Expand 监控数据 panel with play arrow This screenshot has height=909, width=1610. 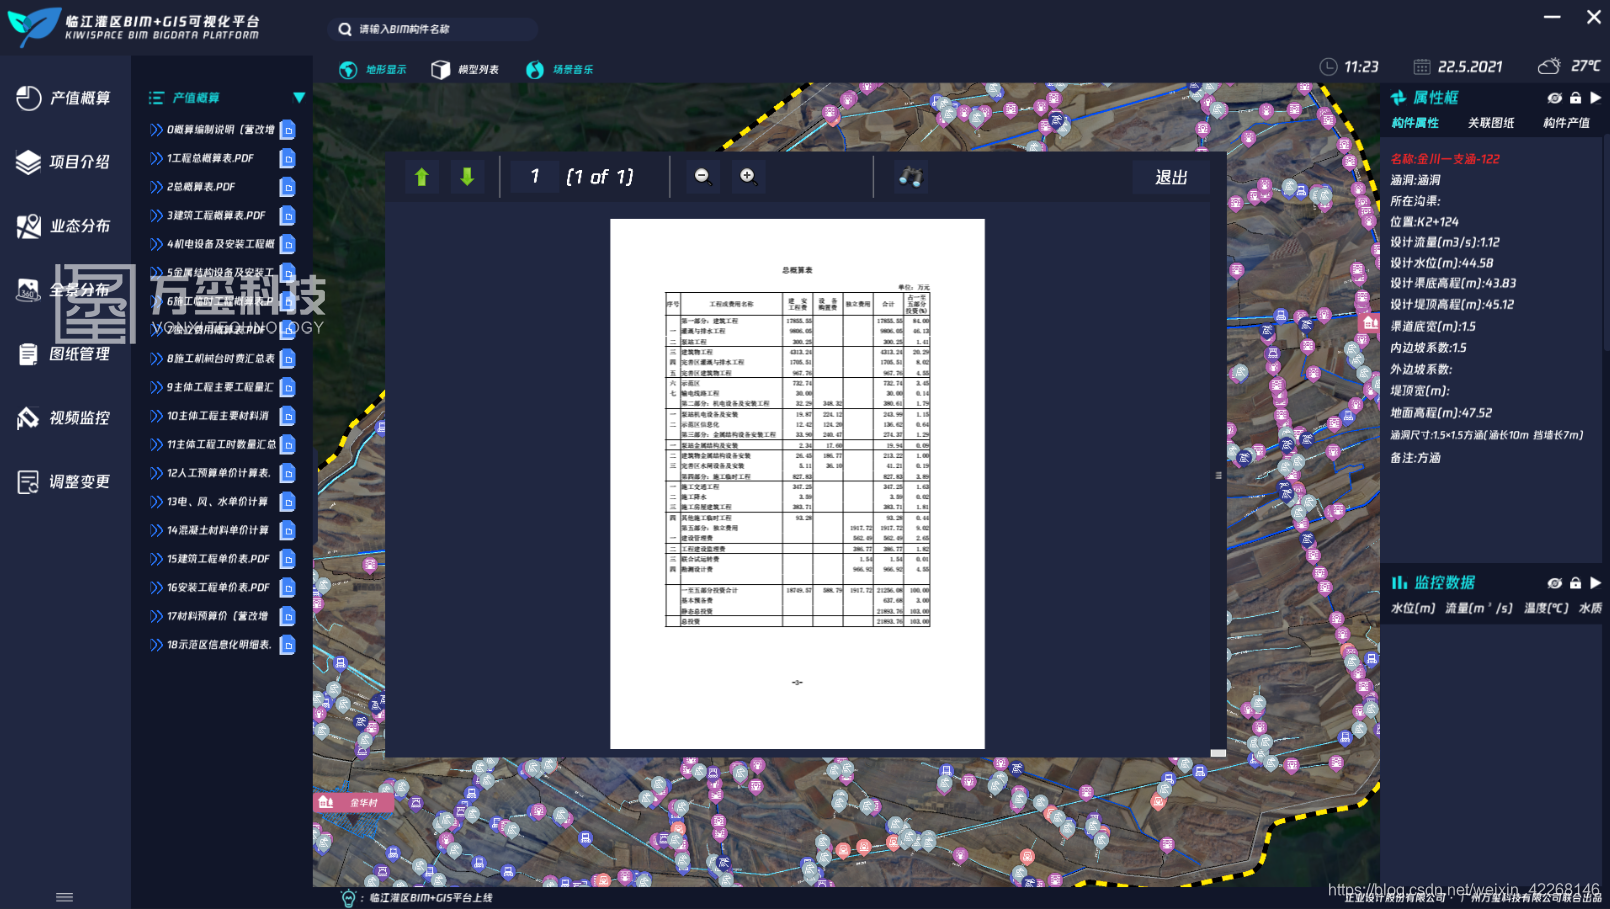tap(1596, 583)
